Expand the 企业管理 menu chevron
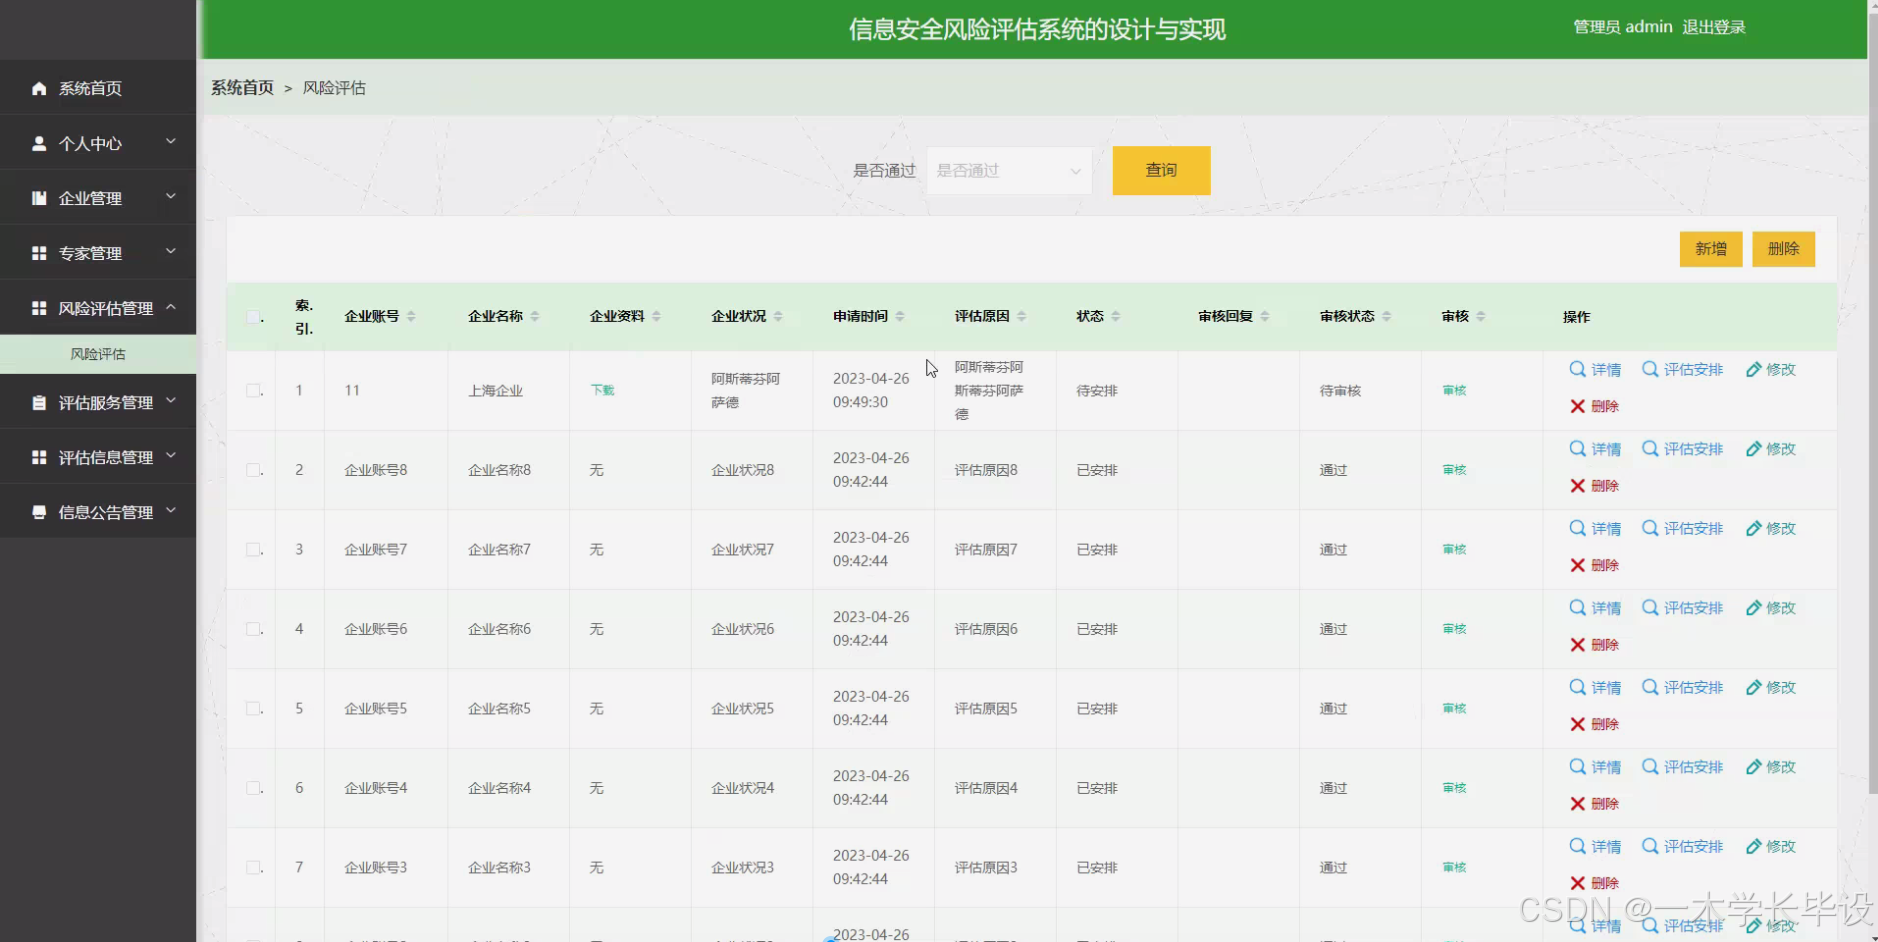The height and width of the screenshot is (942, 1878). click(171, 197)
